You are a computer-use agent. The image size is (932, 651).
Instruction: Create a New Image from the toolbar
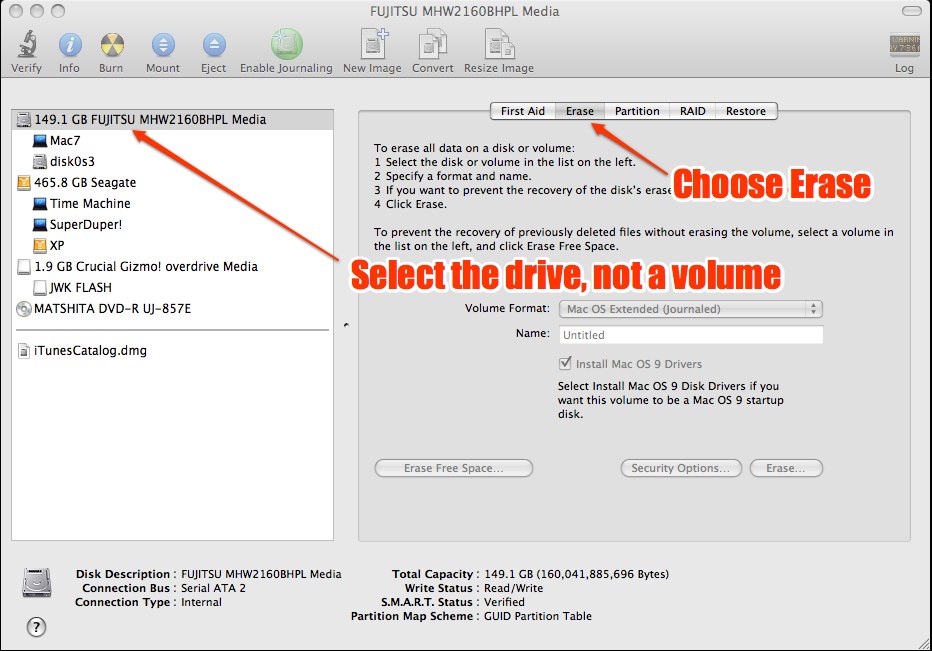373,44
